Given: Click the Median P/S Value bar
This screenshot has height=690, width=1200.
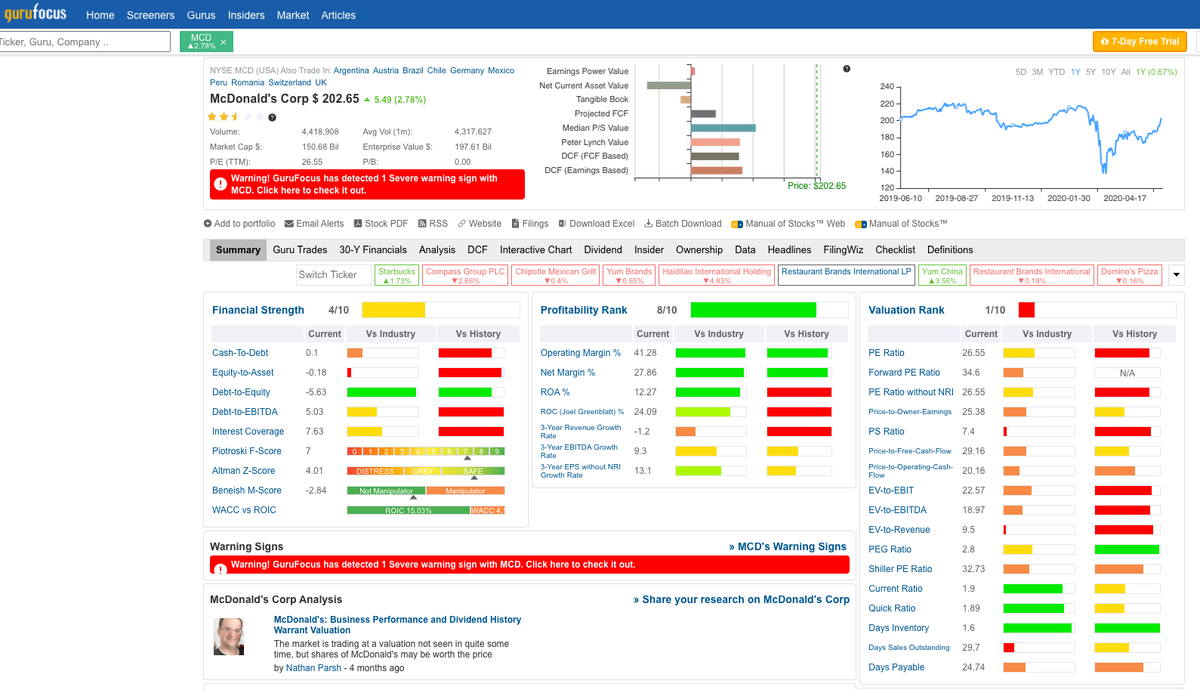Looking at the screenshot, I should 724,128.
